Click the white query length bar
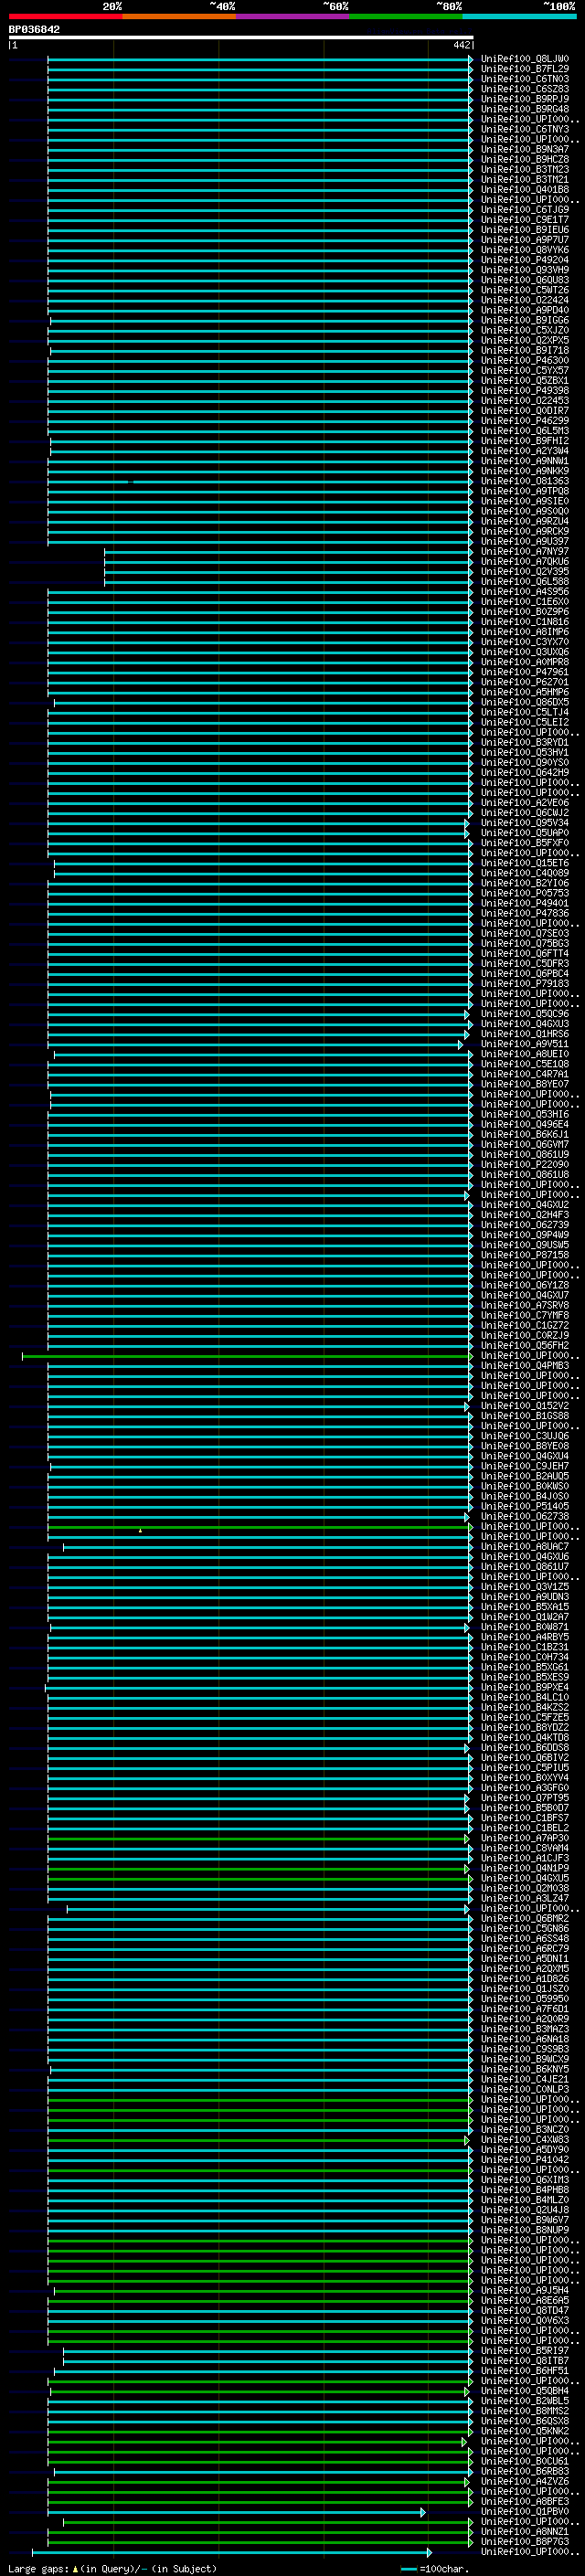Viewport: 585px width, 2576px height. [240, 37]
